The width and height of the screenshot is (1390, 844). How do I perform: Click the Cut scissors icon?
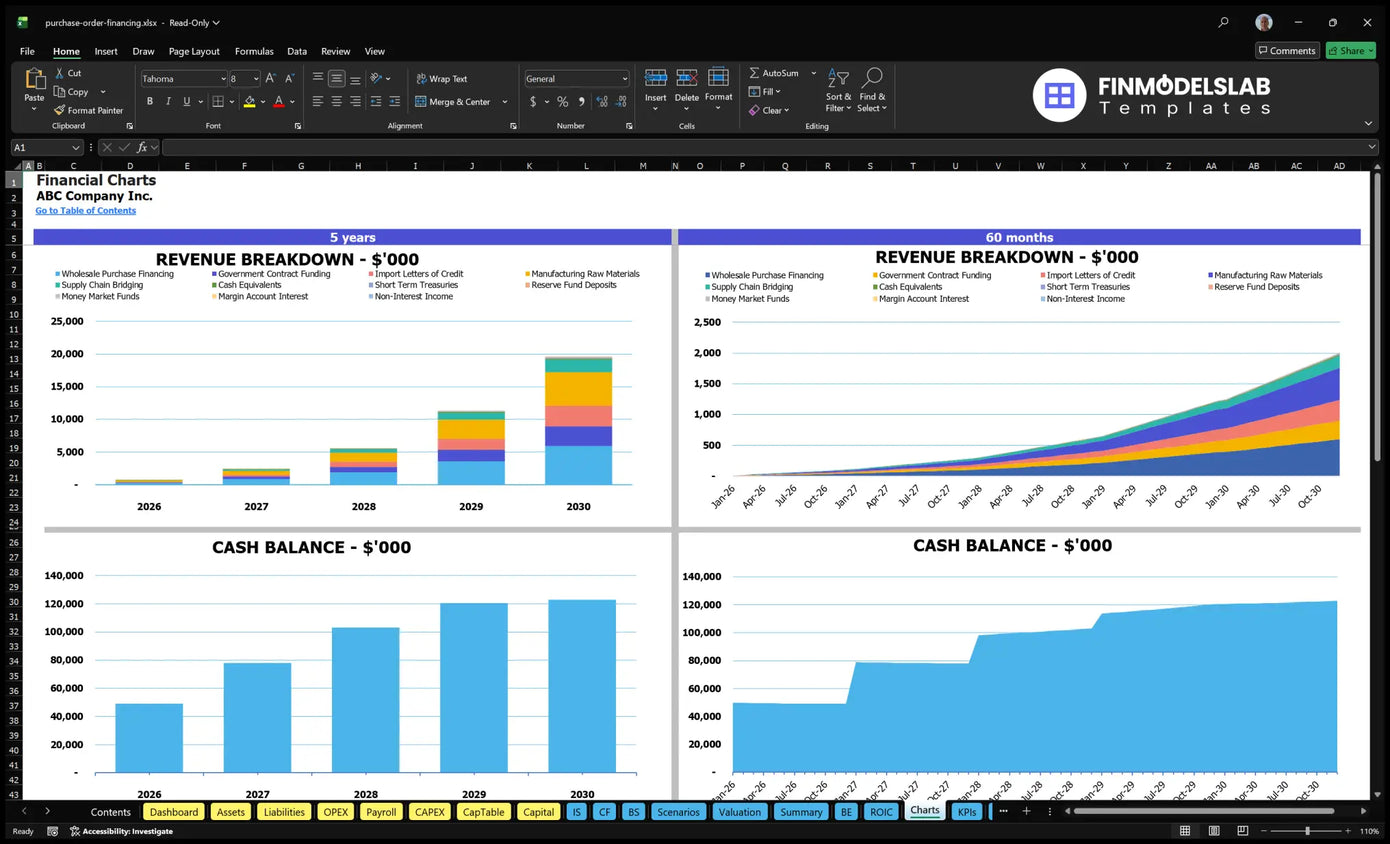click(x=59, y=73)
